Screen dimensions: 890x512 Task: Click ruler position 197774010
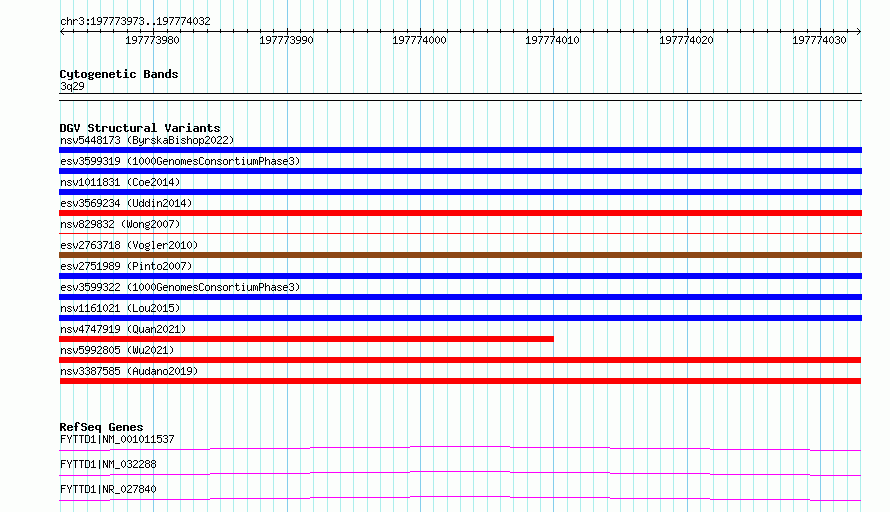(x=552, y=40)
